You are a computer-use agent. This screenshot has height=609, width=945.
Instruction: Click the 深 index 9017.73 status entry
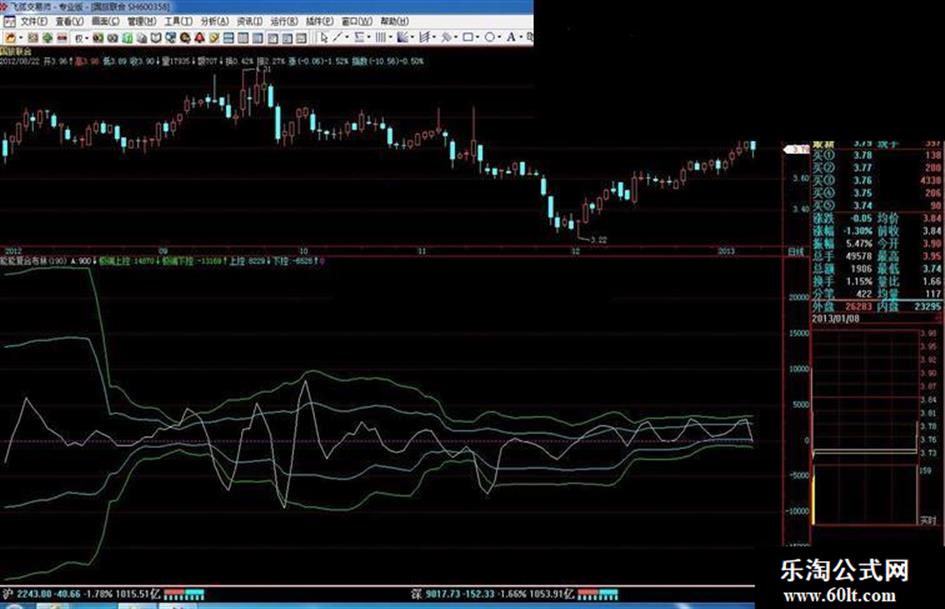coord(492,595)
